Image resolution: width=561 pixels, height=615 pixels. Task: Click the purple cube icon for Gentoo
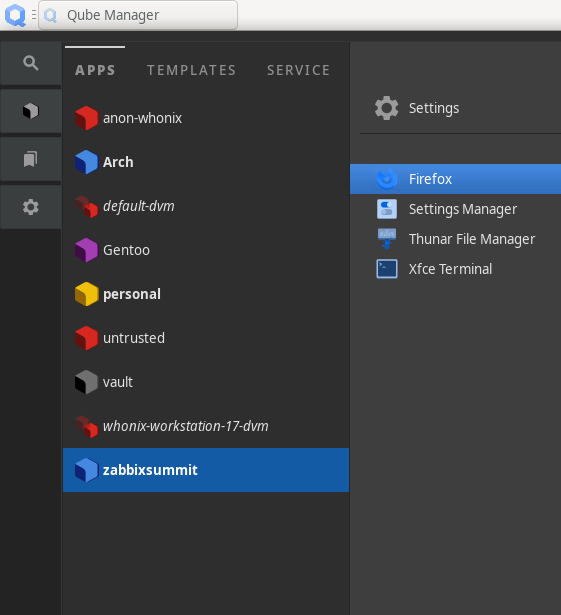click(x=86, y=250)
